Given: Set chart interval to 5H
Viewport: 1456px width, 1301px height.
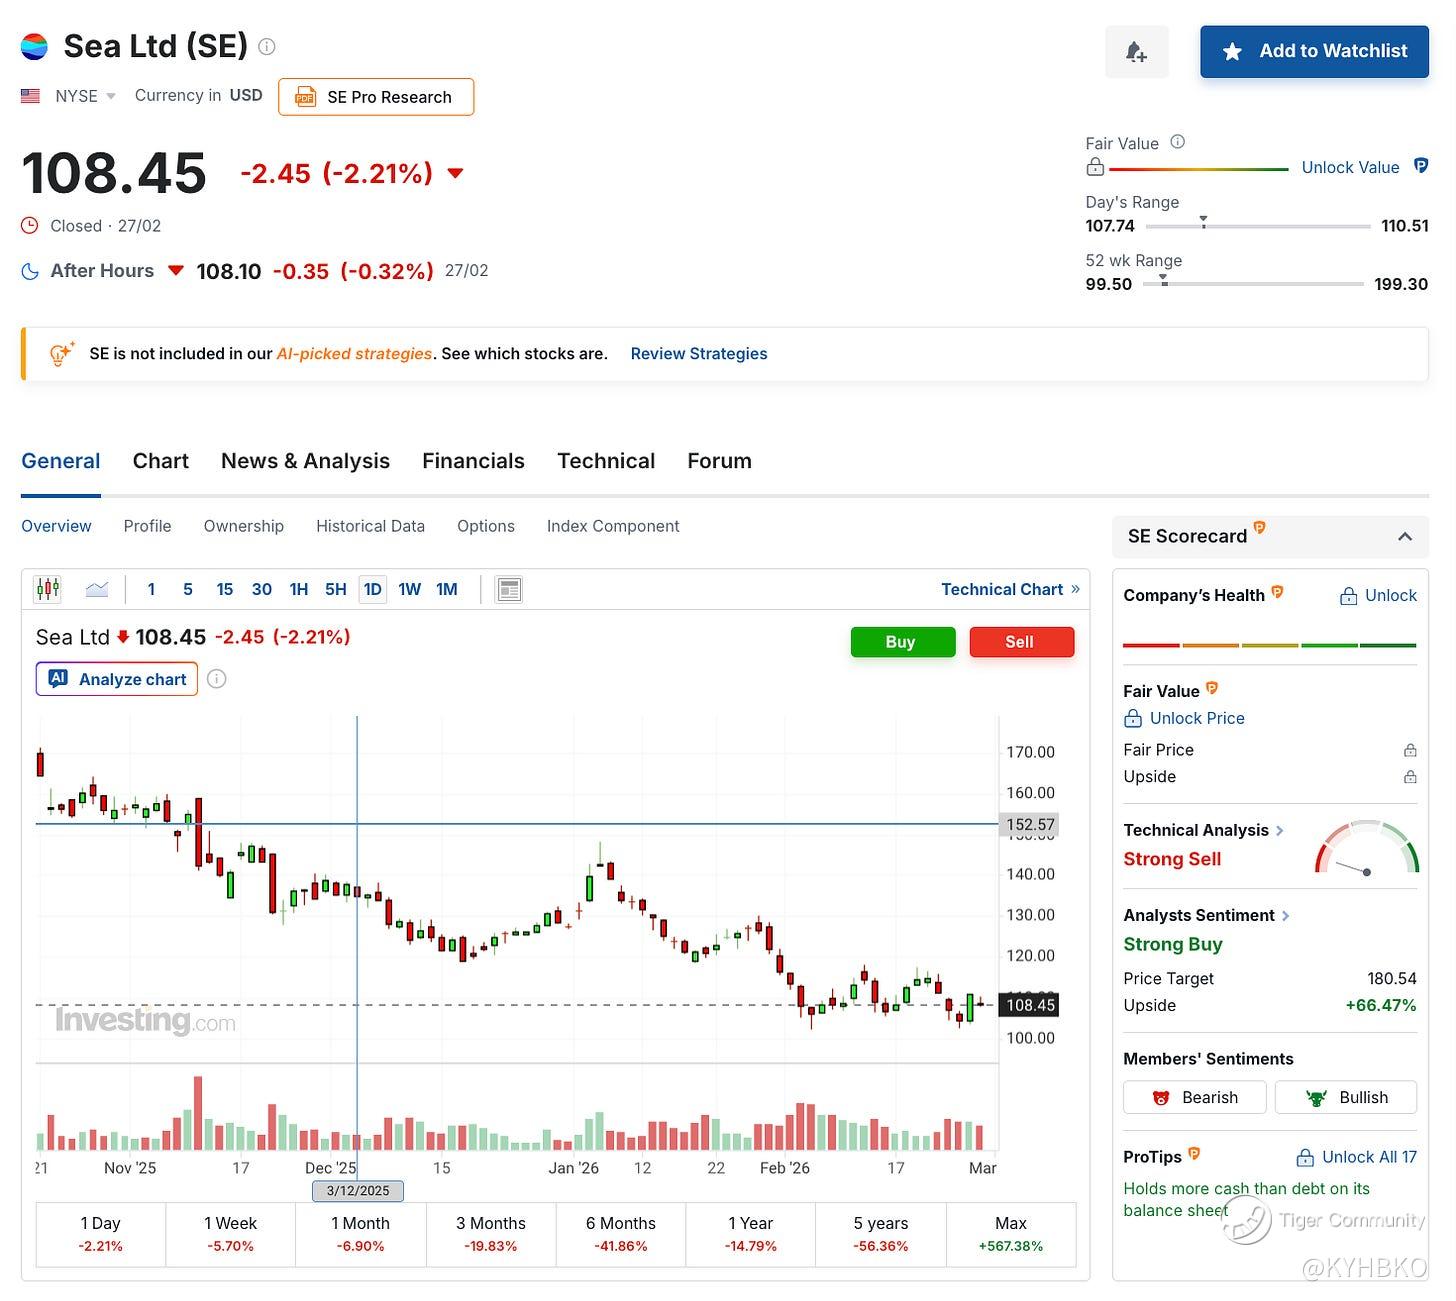Looking at the screenshot, I should [x=336, y=589].
